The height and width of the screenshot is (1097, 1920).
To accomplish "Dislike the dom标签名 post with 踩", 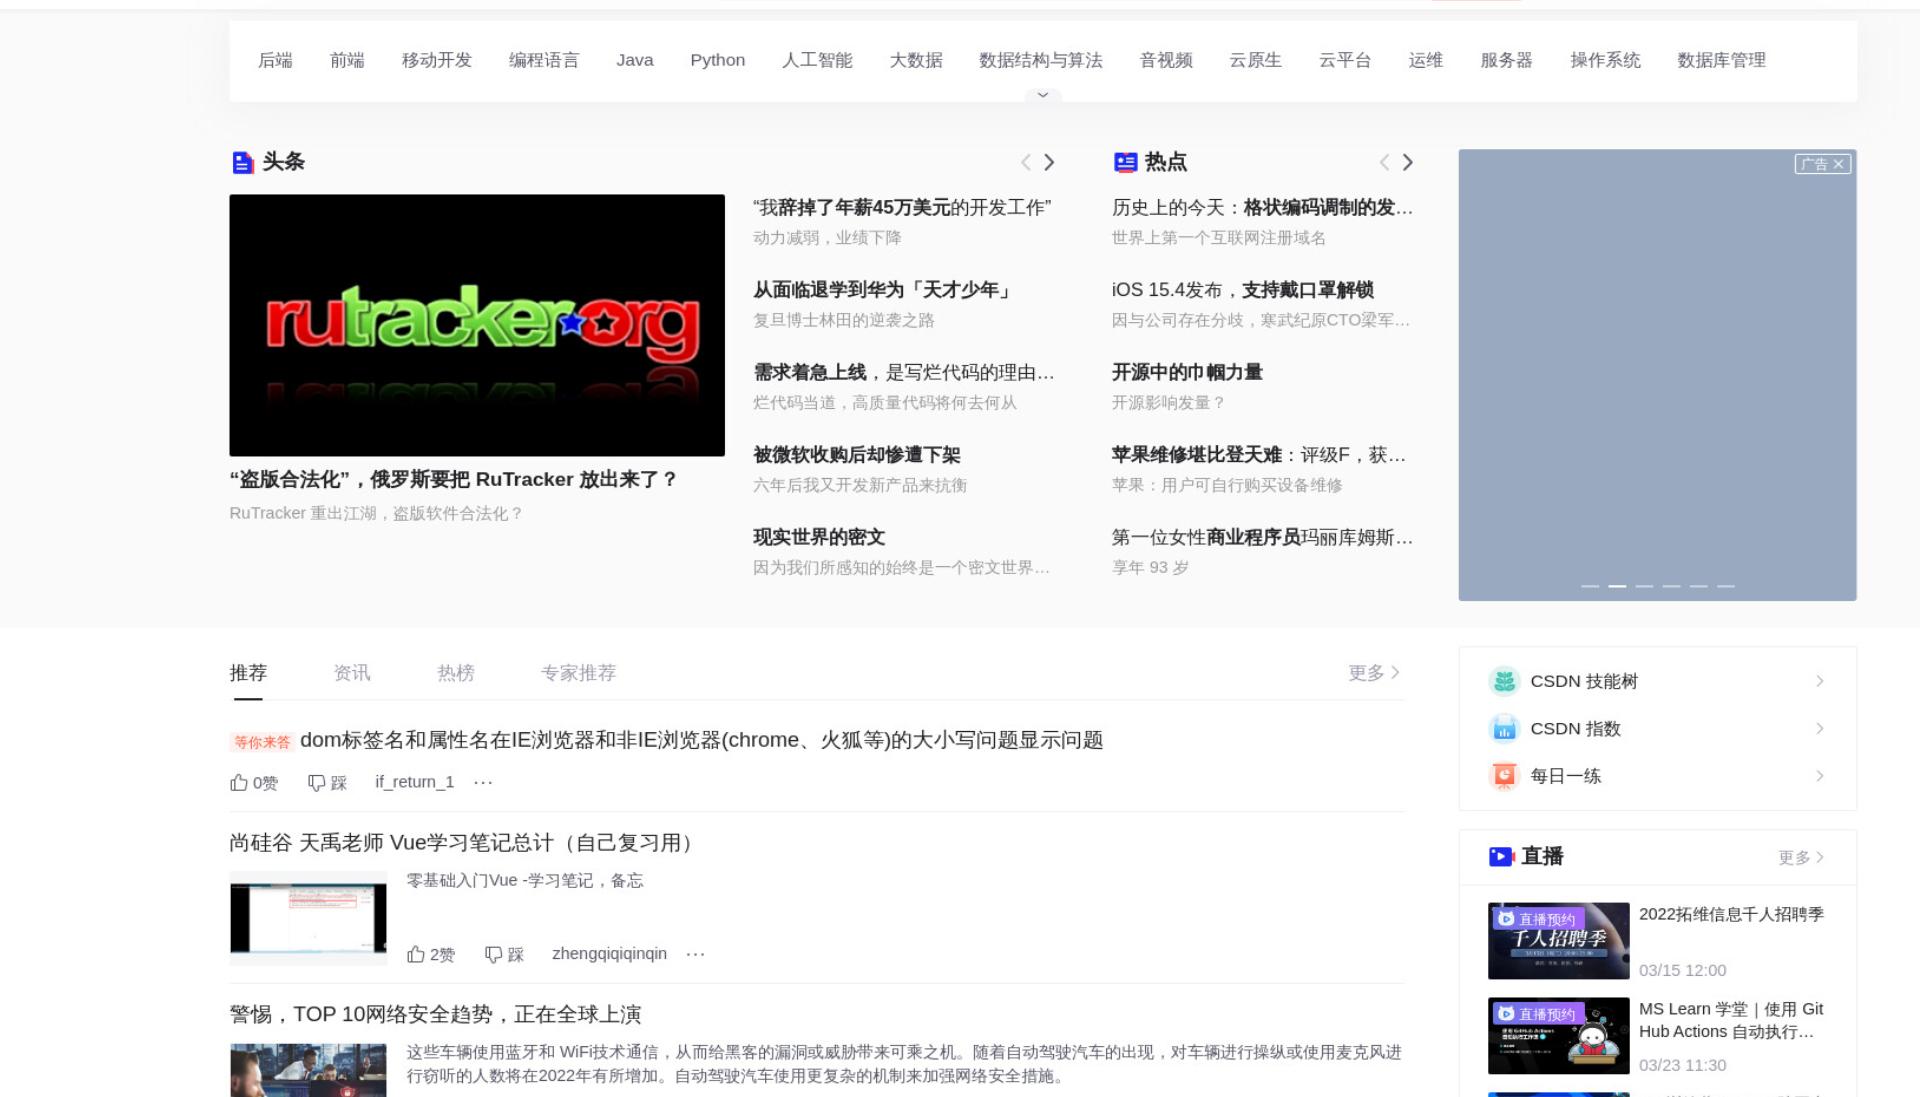I will (x=327, y=783).
